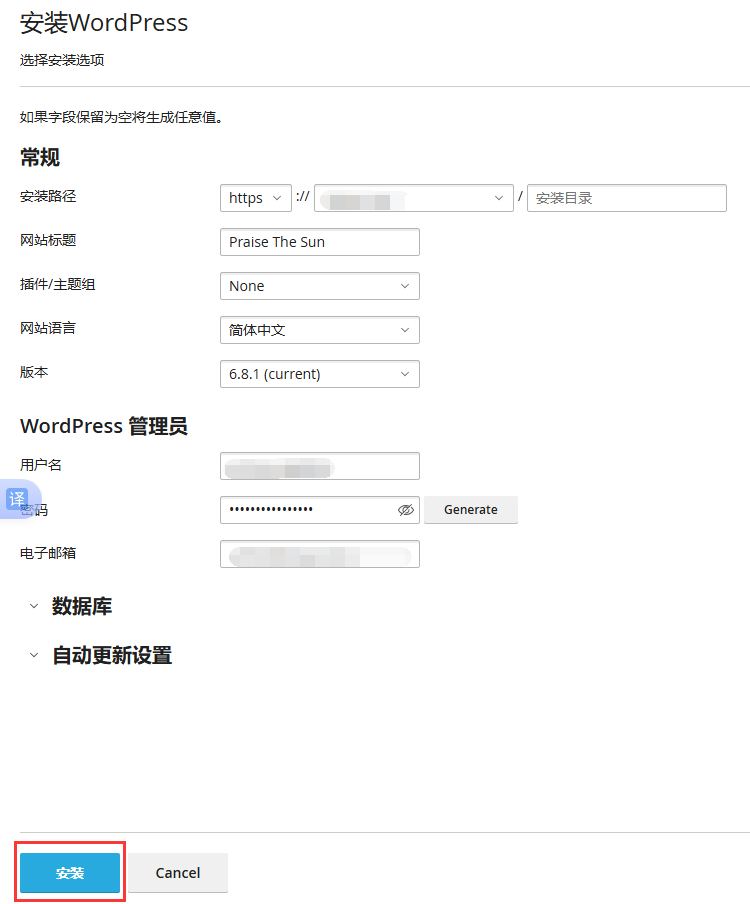Click the 数据库 section heading text
Screen dimensions: 750x904
82,606
